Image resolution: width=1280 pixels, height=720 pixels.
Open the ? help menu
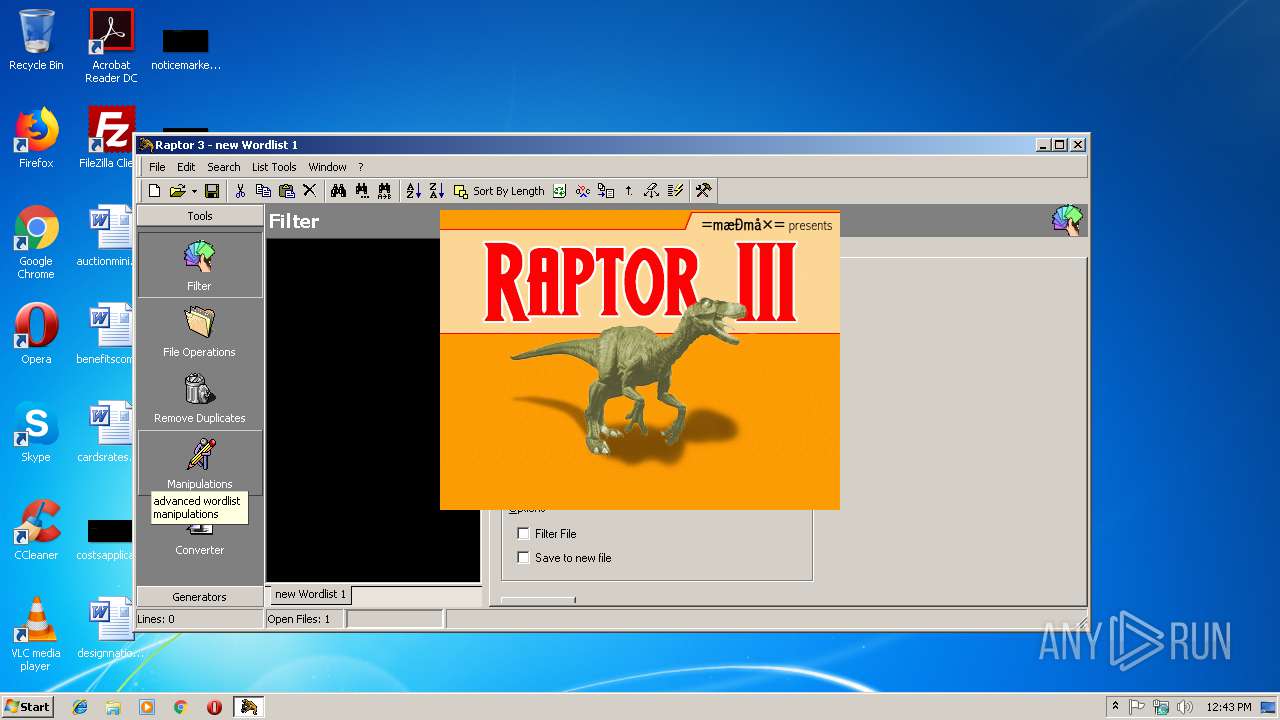click(x=361, y=167)
